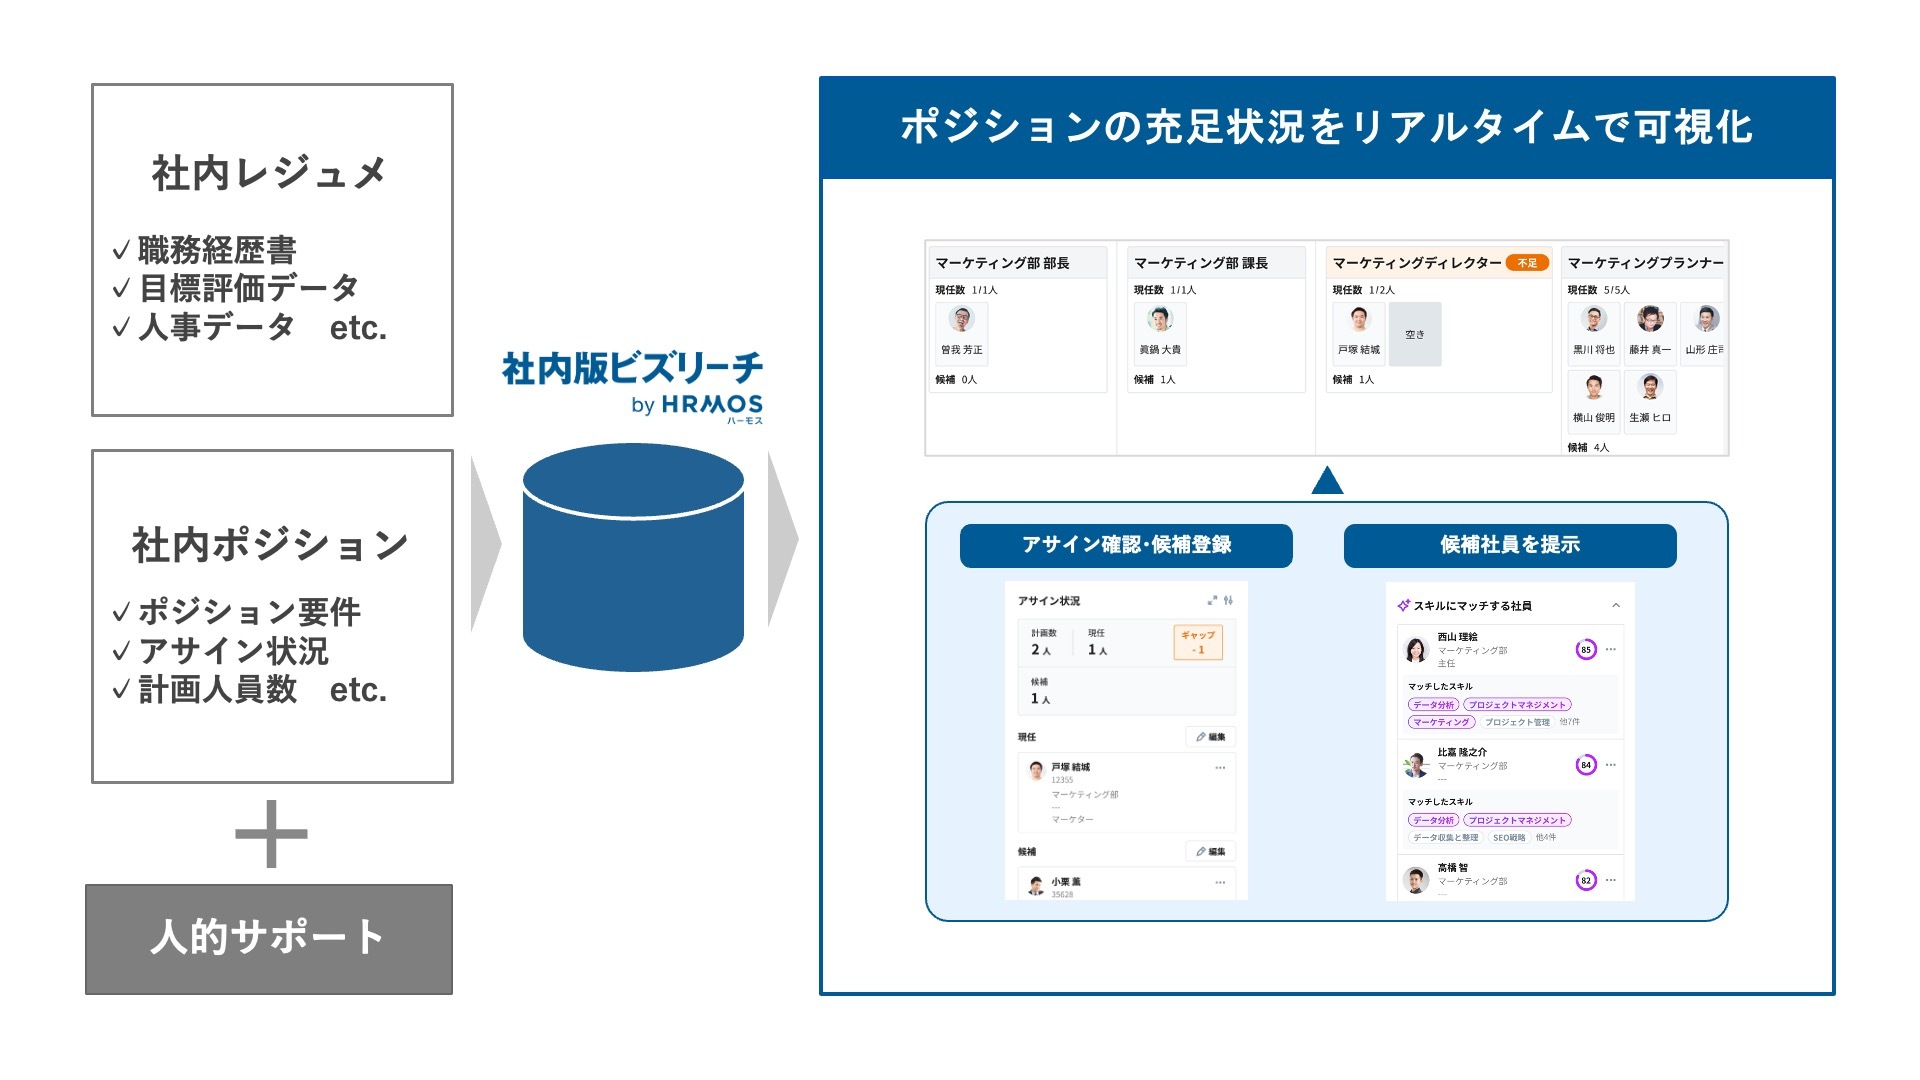Image resolution: width=1920 pixels, height=1080 pixels.
Task: Open the overflow menu on 戸塚結城's card
Action: coord(1219,766)
